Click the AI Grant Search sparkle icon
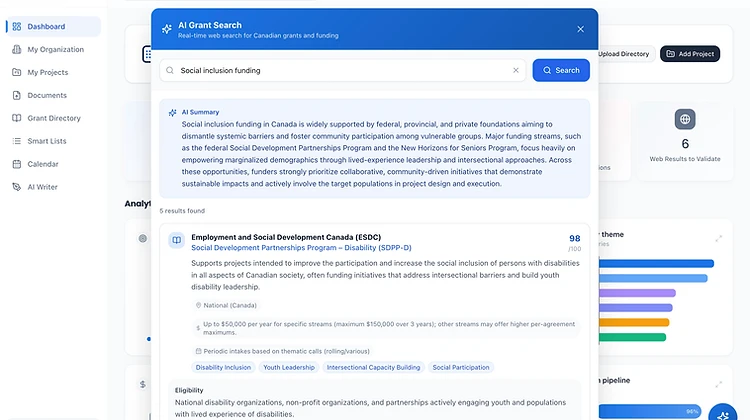750x420 pixels. (x=166, y=29)
